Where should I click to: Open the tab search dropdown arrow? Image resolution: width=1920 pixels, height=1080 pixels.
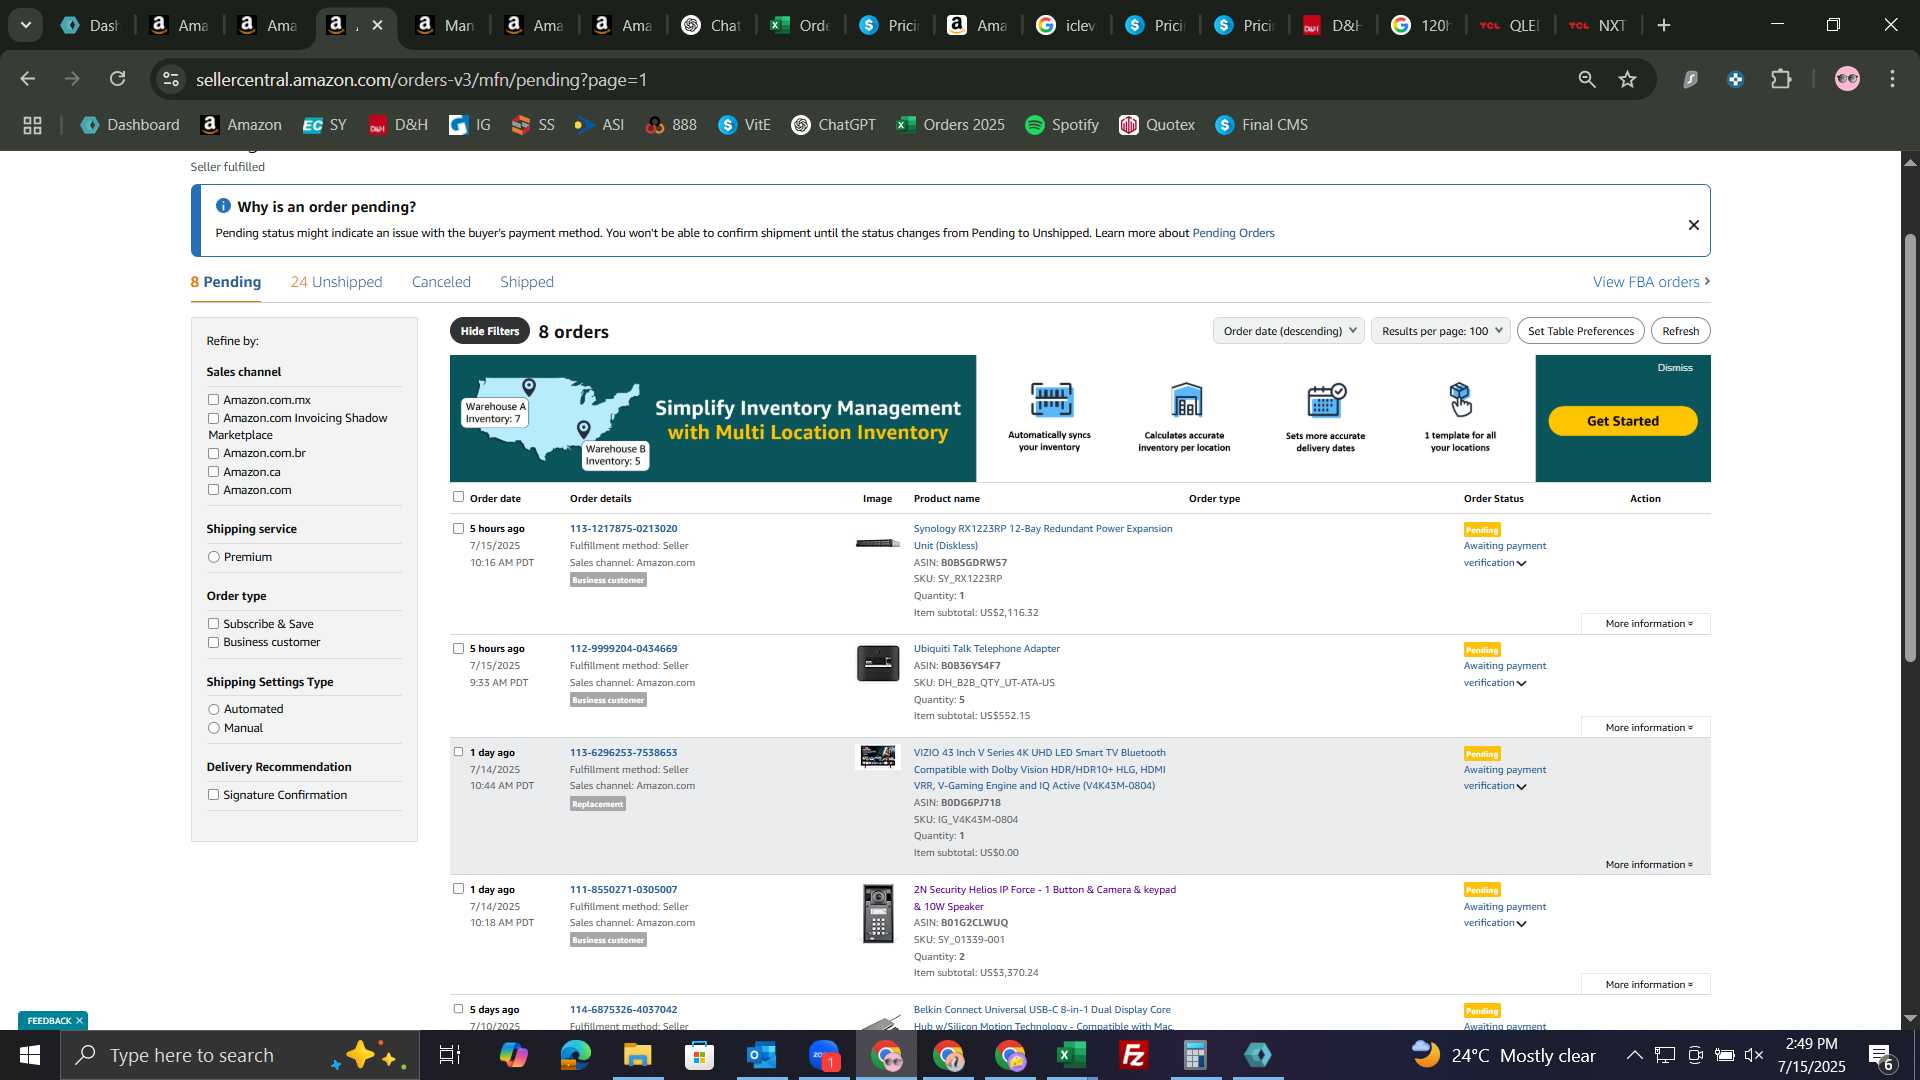pos(25,25)
